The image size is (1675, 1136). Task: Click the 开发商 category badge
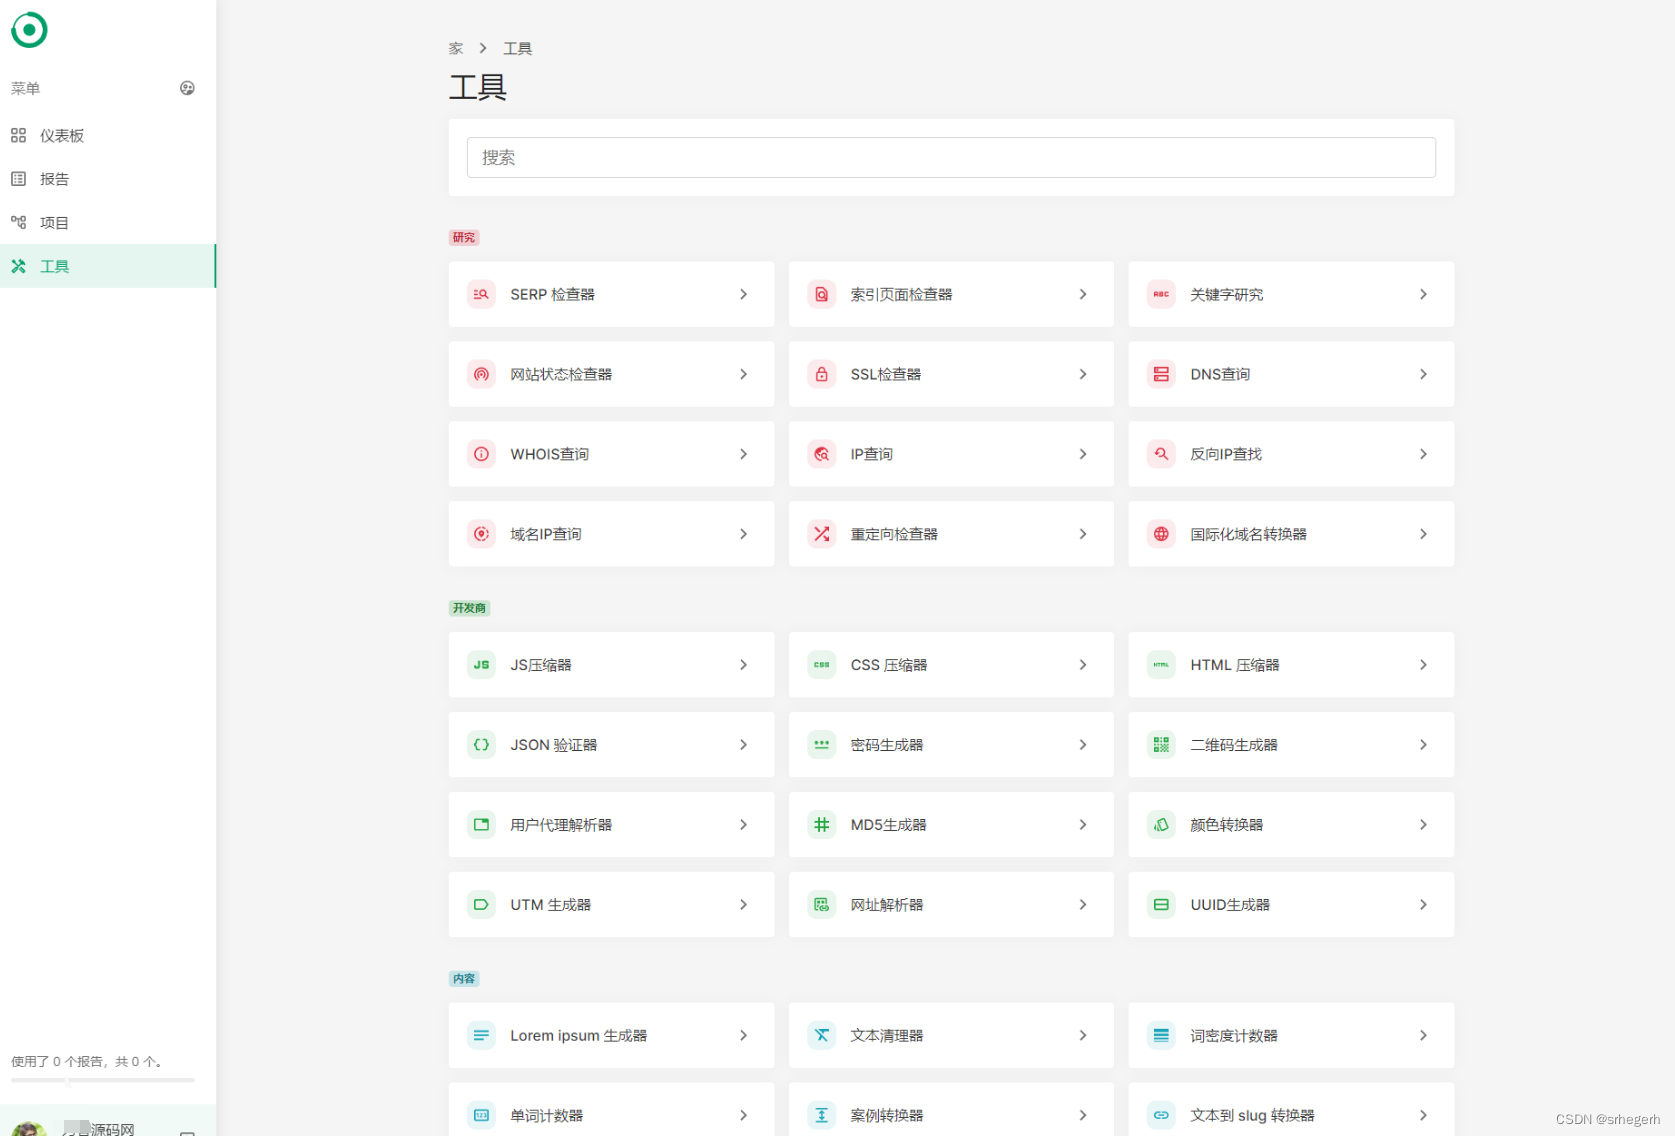469,608
